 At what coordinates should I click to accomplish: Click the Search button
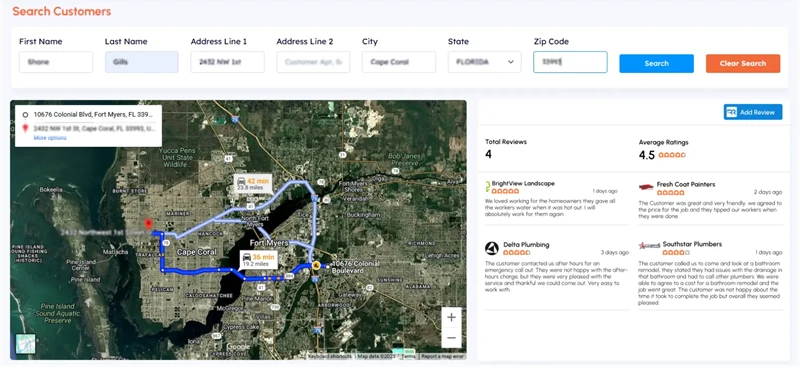click(656, 63)
